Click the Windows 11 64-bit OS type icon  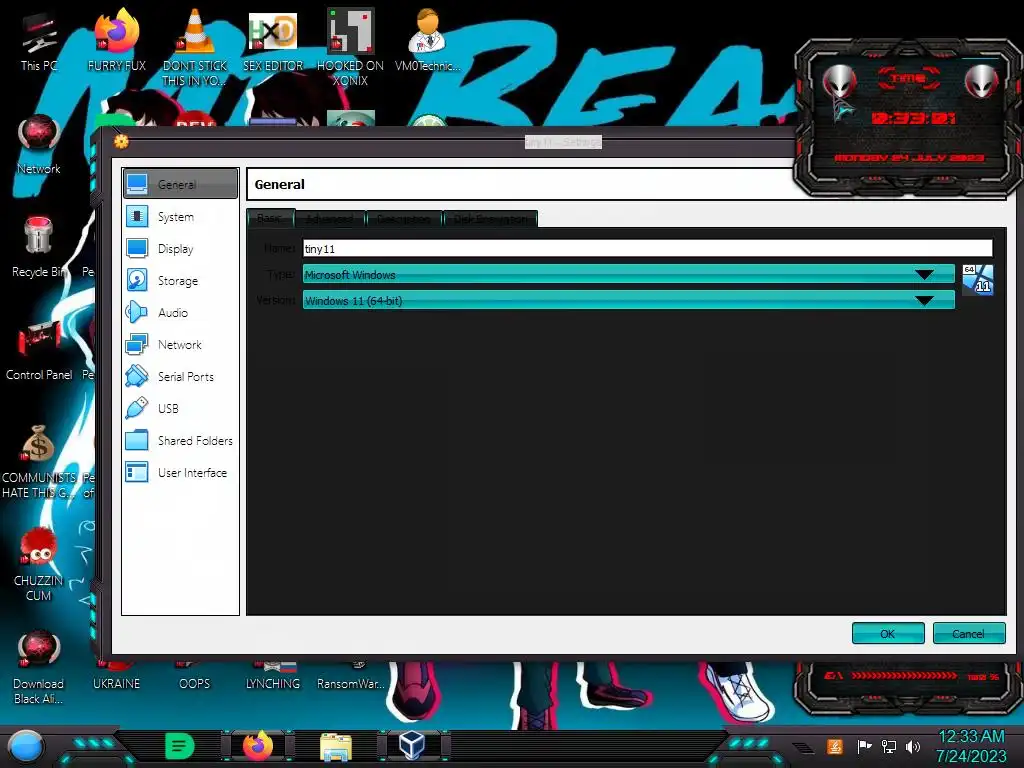(x=978, y=280)
